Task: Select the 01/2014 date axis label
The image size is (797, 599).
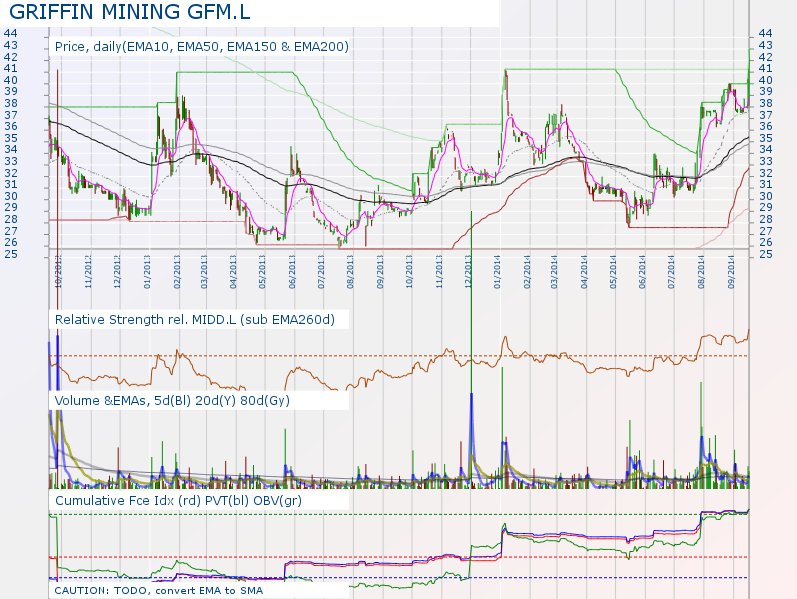Action: tap(498, 272)
